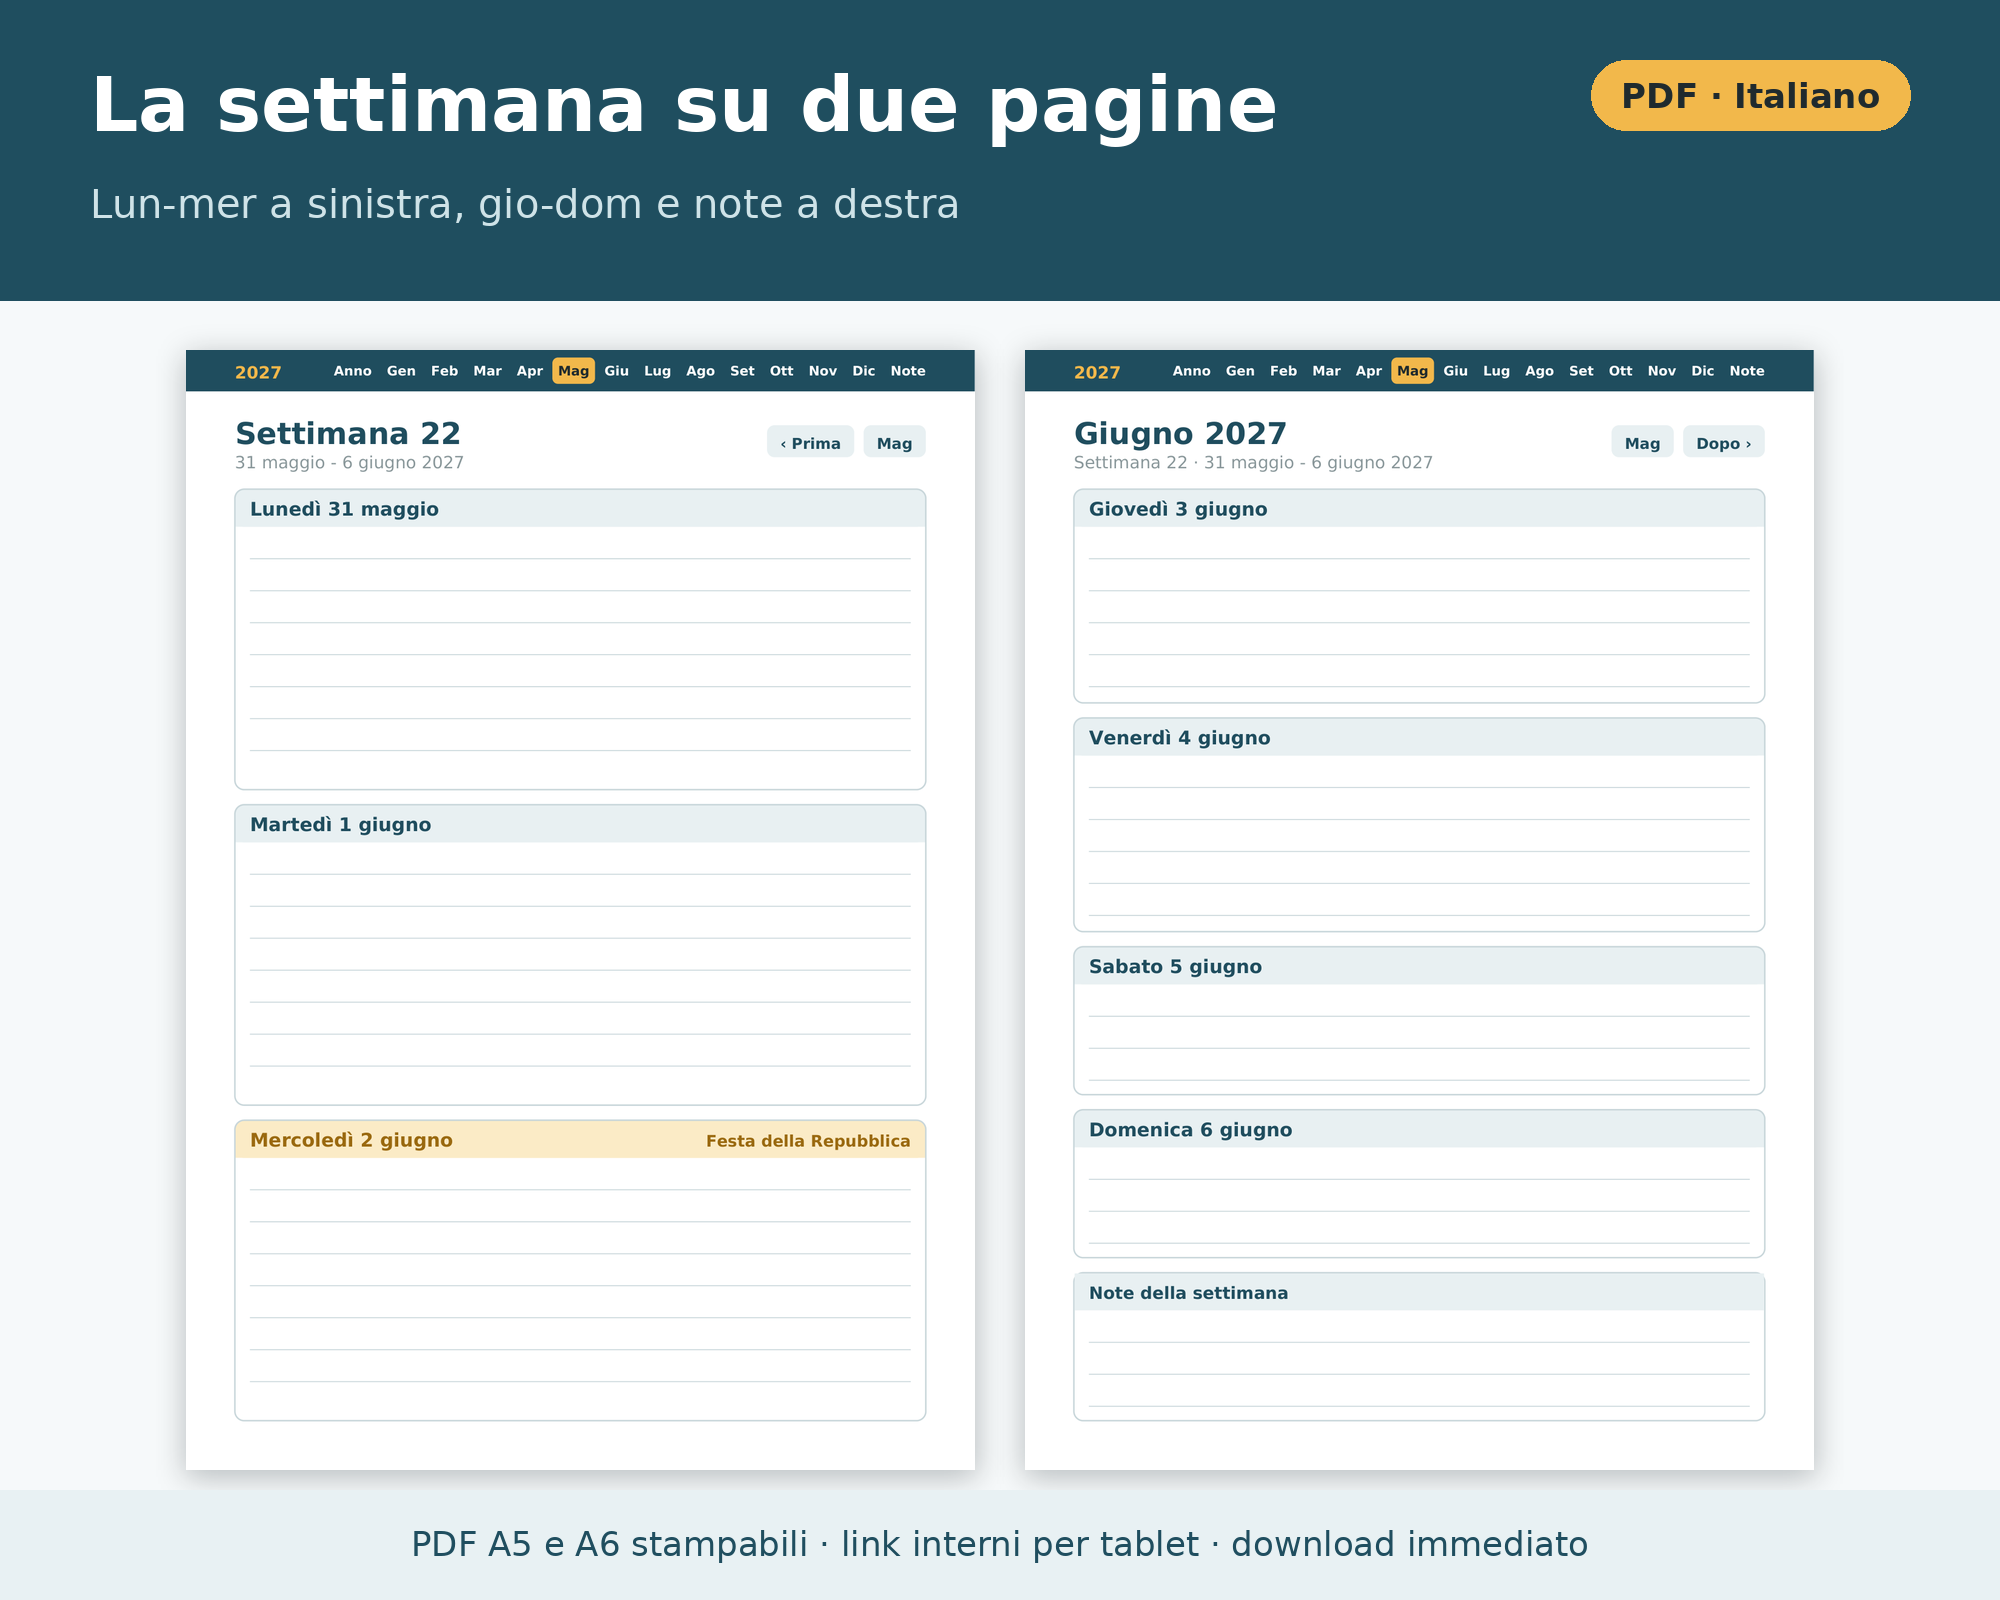
Task: Click the 2027 year link on right page
Action: point(1097,372)
